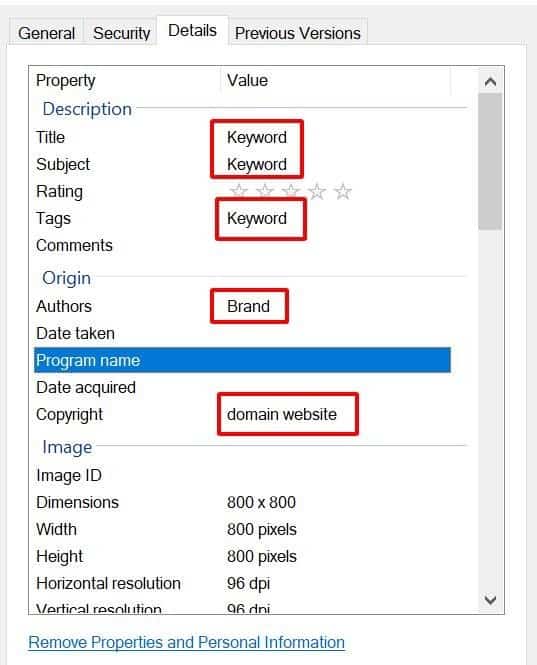
Task: Click the fifth rating star
Action: (x=343, y=192)
